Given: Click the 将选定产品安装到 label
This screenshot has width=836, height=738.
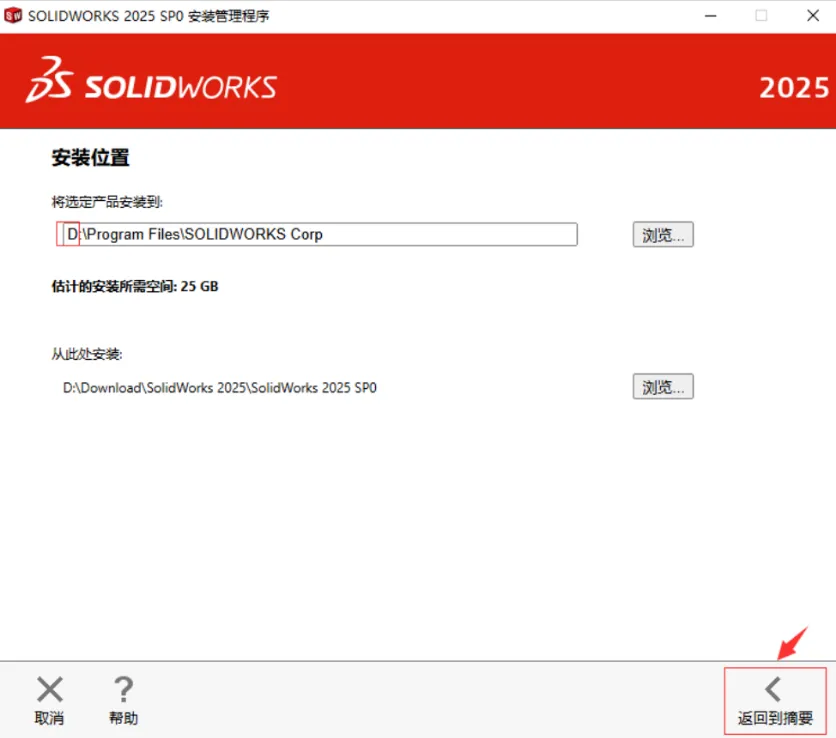Looking at the screenshot, I should [x=107, y=202].
